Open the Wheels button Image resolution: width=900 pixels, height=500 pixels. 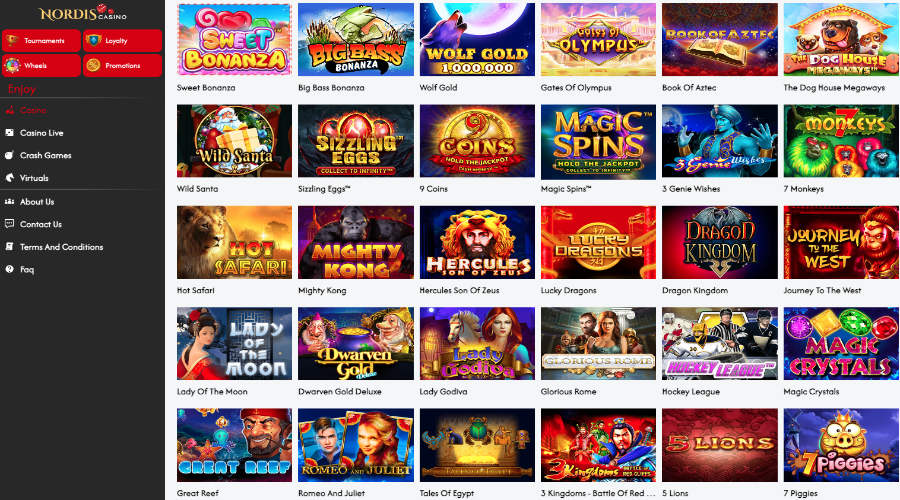[41, 65]
